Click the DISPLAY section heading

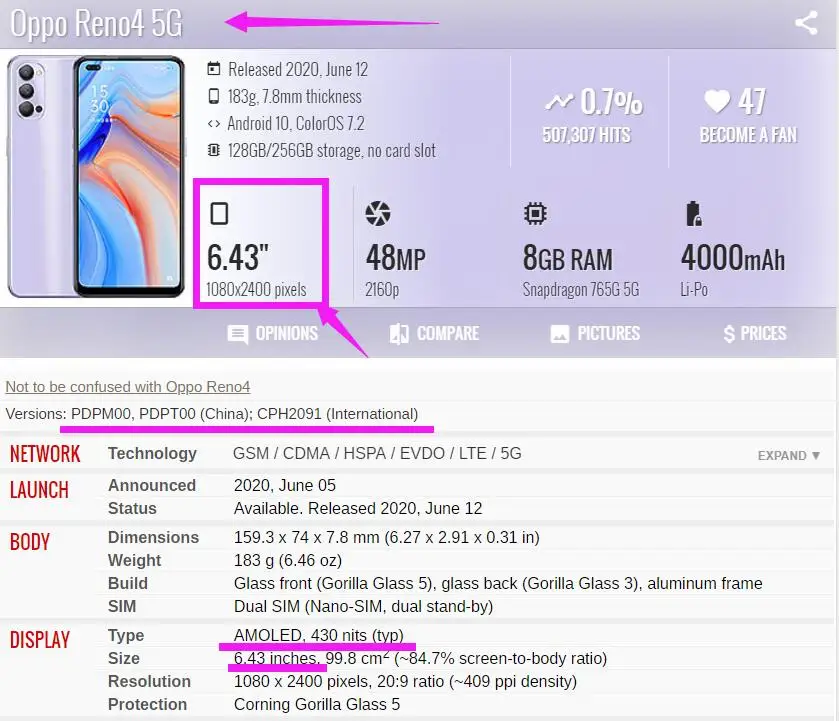click(x=40, y=640)
